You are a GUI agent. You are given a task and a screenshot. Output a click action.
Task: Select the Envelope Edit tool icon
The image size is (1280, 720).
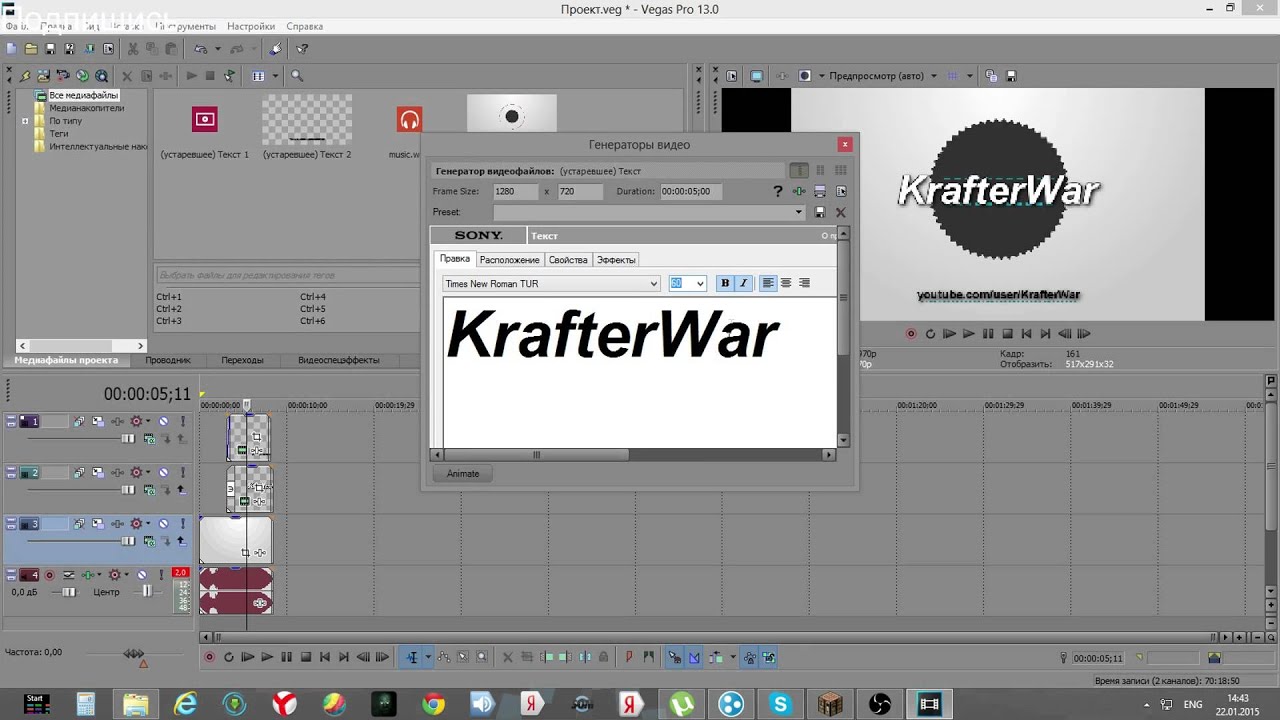tap(445, 657)
